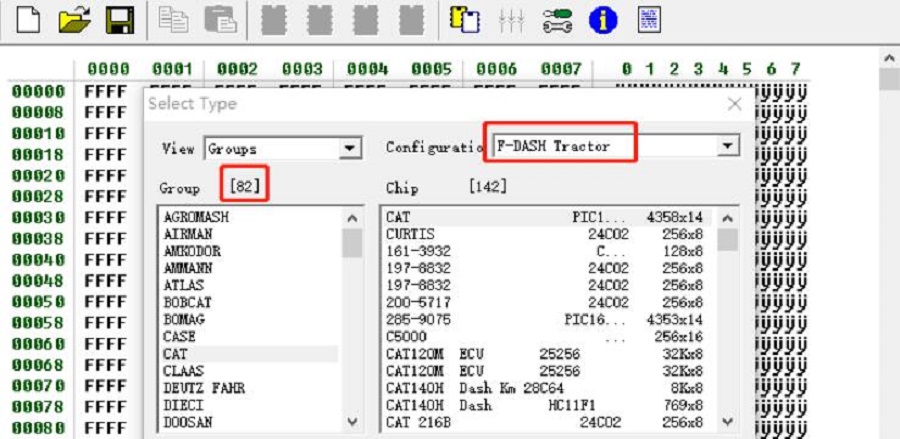Image resolution: width=900 pixels, height=439 pixels.
Task: Click the 0000 column header
Action: (x=108, y=69)
